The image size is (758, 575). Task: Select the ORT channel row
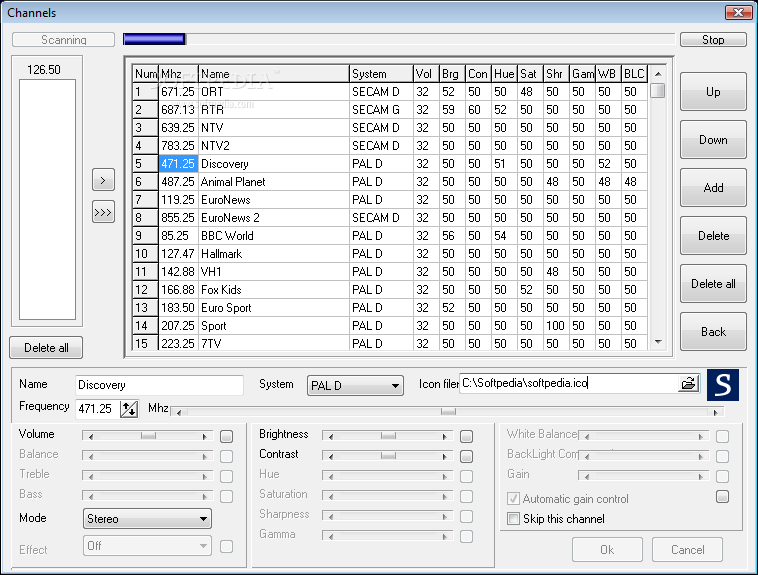(x=390, y=92)
